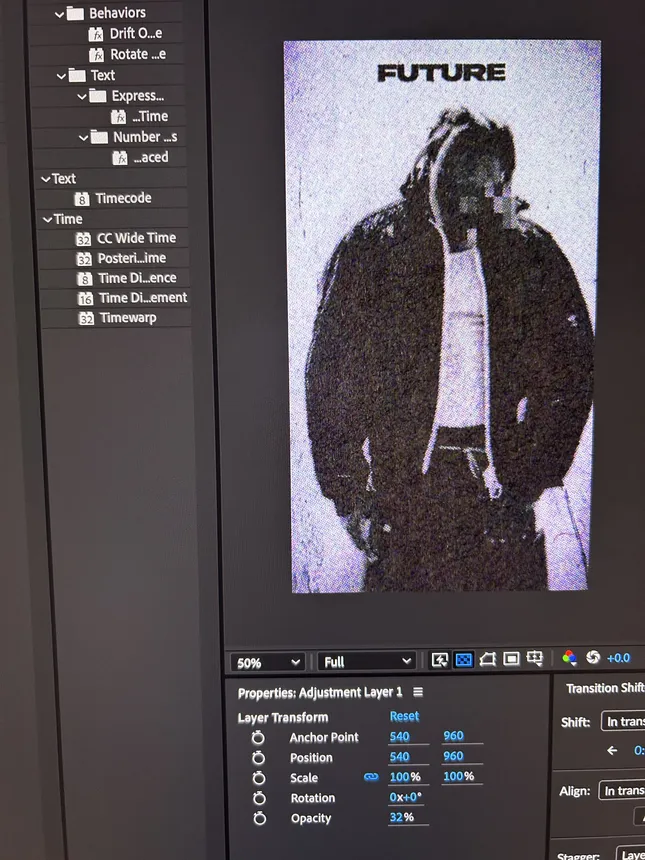Click the Transition Shifter panel tab
Image resolution: width=645 pixels, height=860 pixels.
tap(605, 688)
